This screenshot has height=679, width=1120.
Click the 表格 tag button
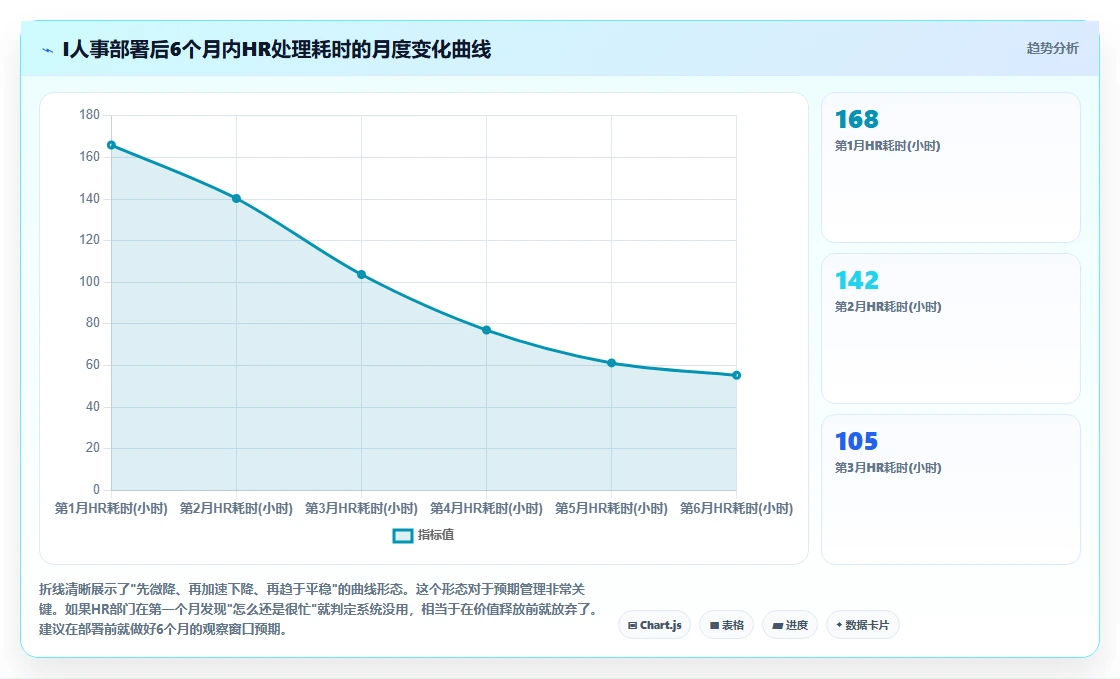[726, 625]
